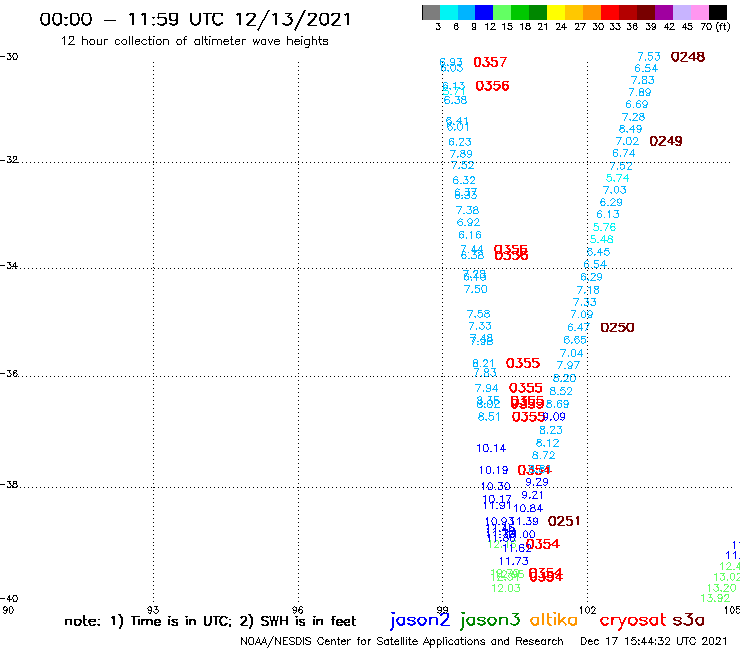Screen dimensions: 740x650
Task: Select the 0249 pass time label
Action: coord(666,141)
